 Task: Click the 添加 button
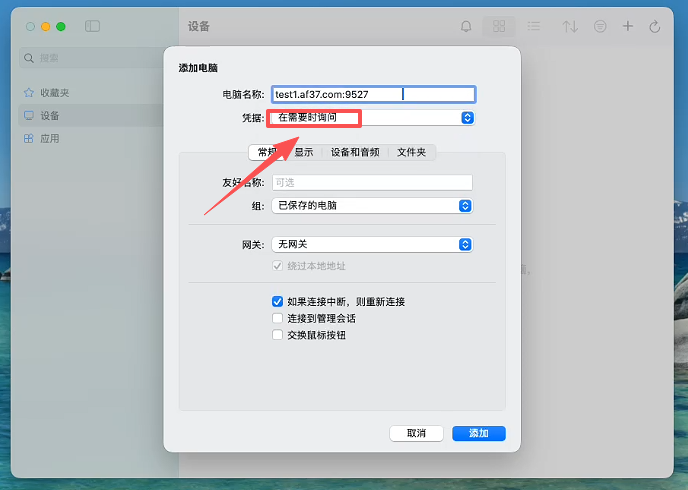coord(478,433)
